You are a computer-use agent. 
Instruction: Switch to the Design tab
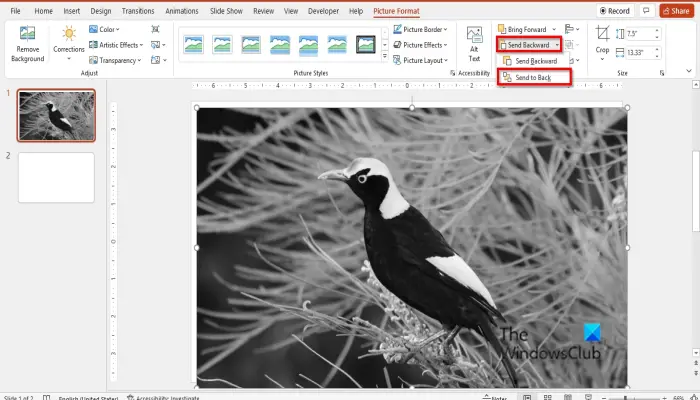click(101, 11)
